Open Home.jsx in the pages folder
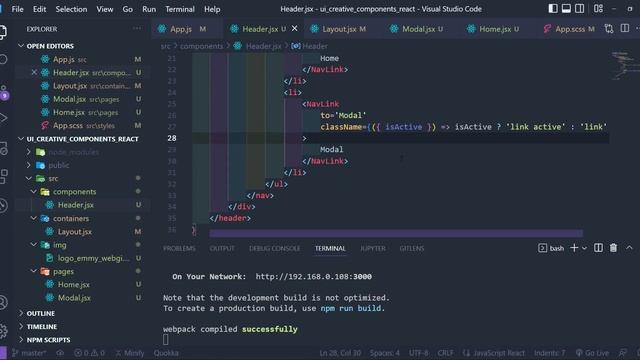Viewport: 640px width, 360px height. coord(73,284)
